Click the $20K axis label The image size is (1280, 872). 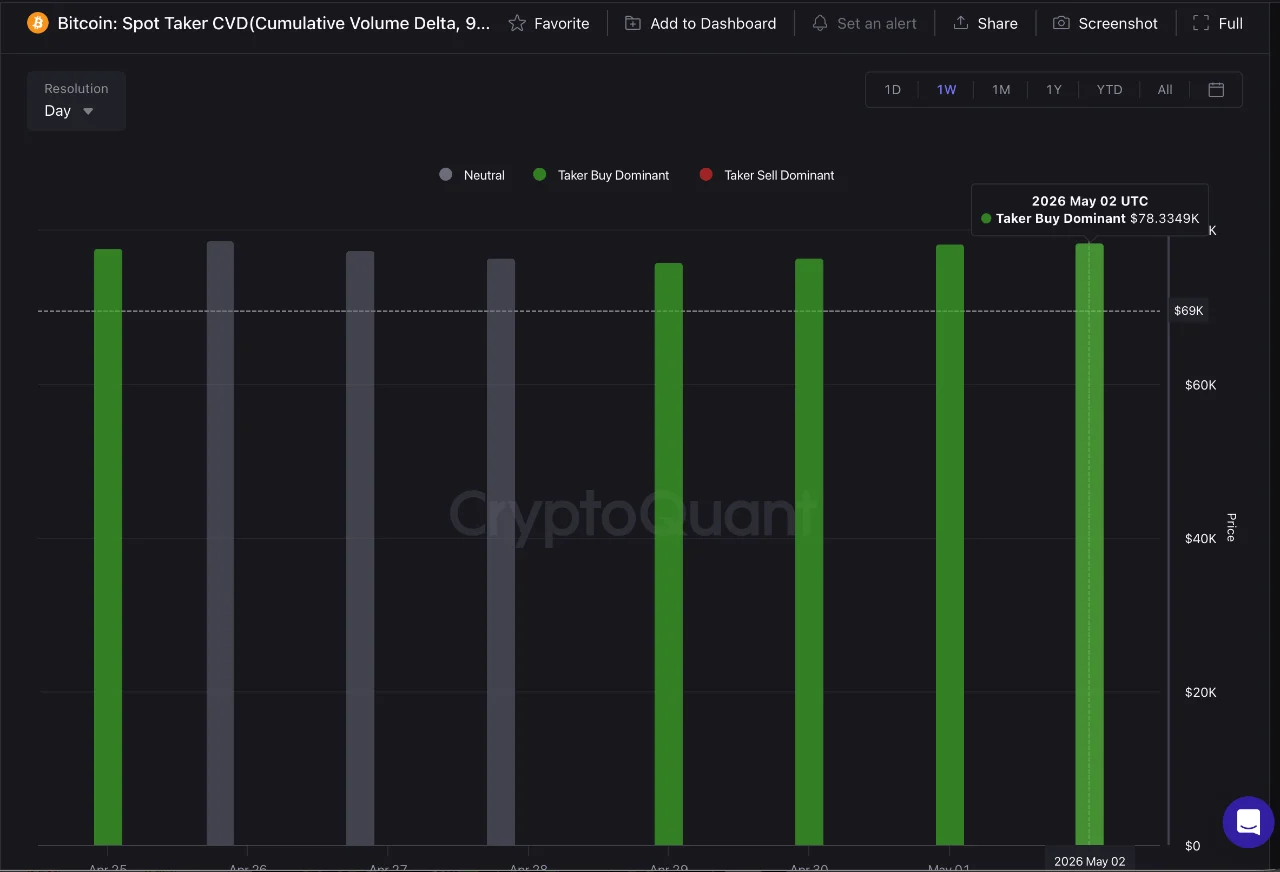click(1200, 692)
